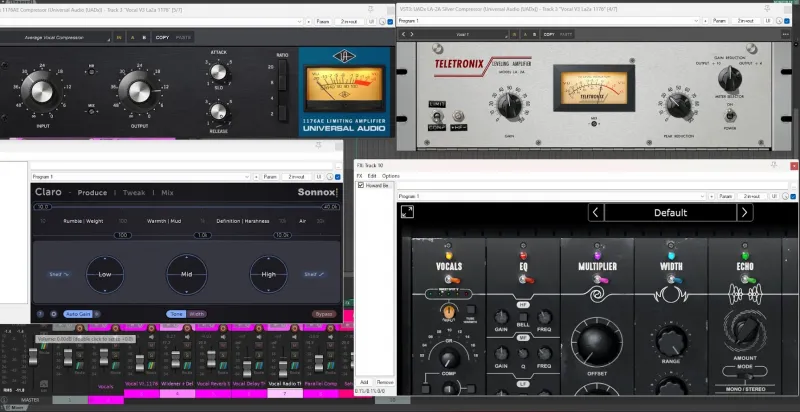Click the Add button in FX chain
800x412 pixels.
[364, 382]
